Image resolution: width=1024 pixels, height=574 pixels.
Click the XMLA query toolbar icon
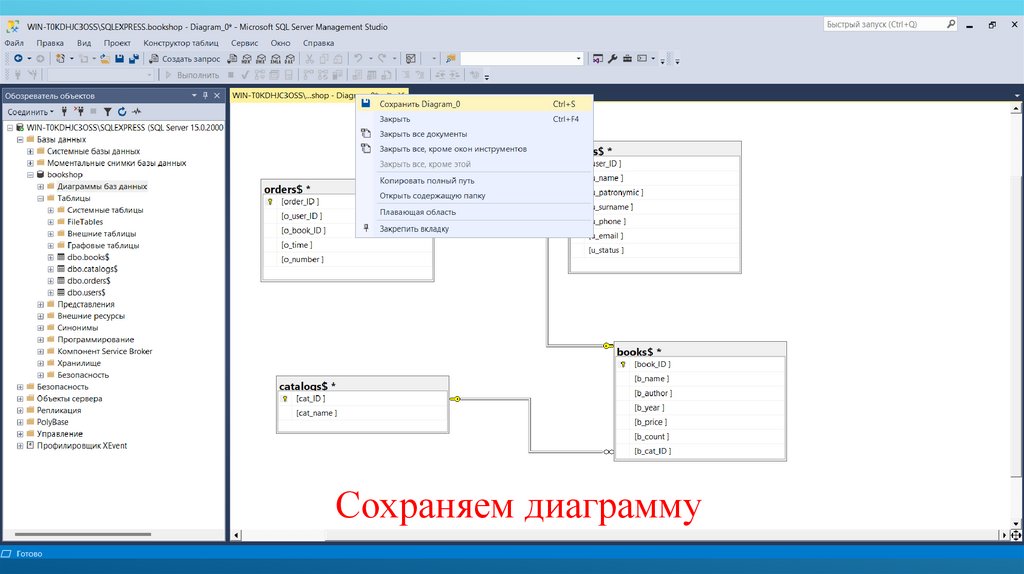click(276, 59)
